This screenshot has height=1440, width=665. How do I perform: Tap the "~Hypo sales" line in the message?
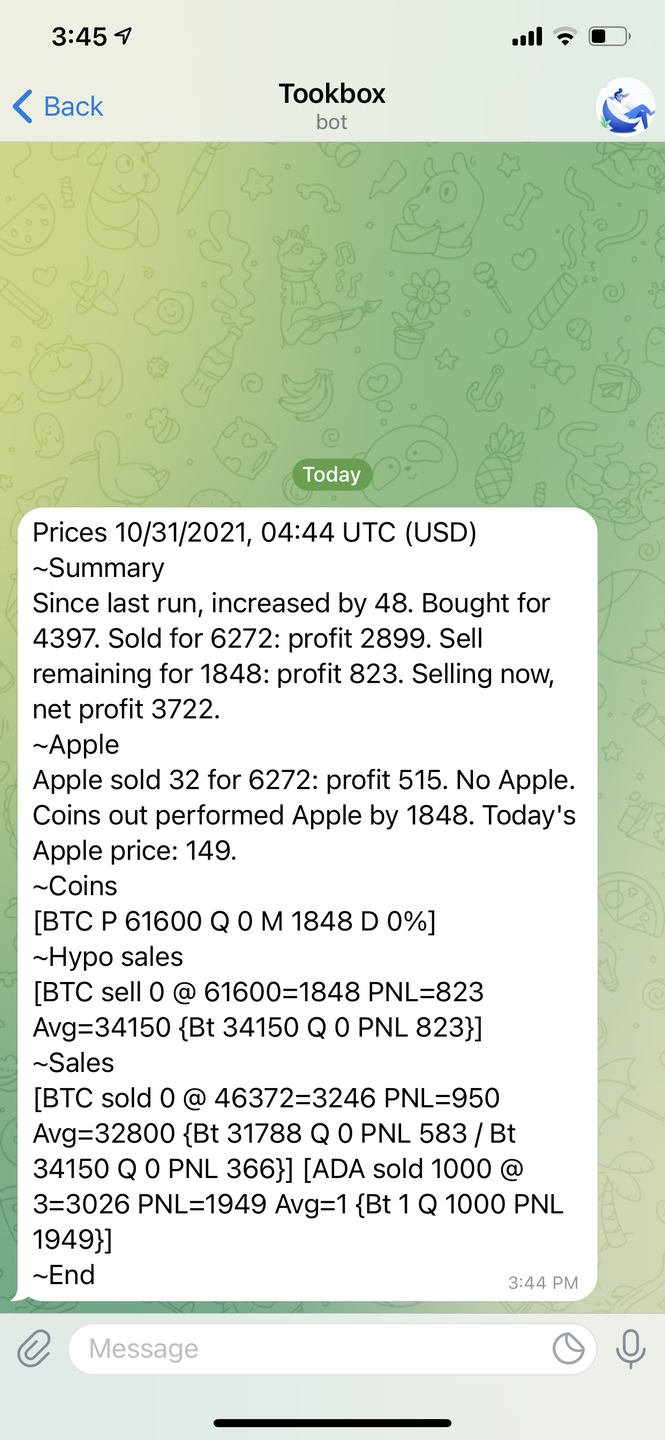(108, 957)
